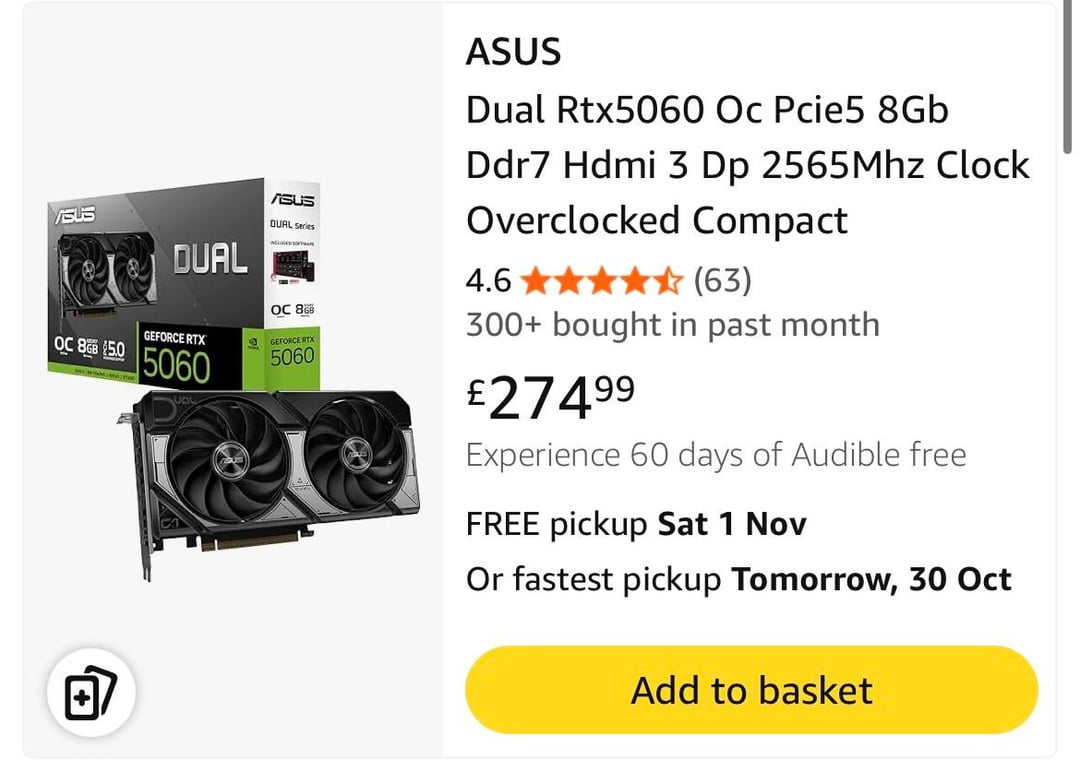Click the compare items icon
Image resolution: width=1080 pixels, height=760 pixels.
click(x=91, y=693)
